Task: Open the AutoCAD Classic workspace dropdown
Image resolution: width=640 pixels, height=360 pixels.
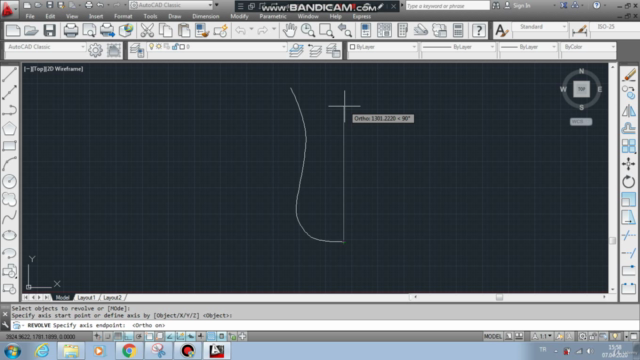Action: 45,47
